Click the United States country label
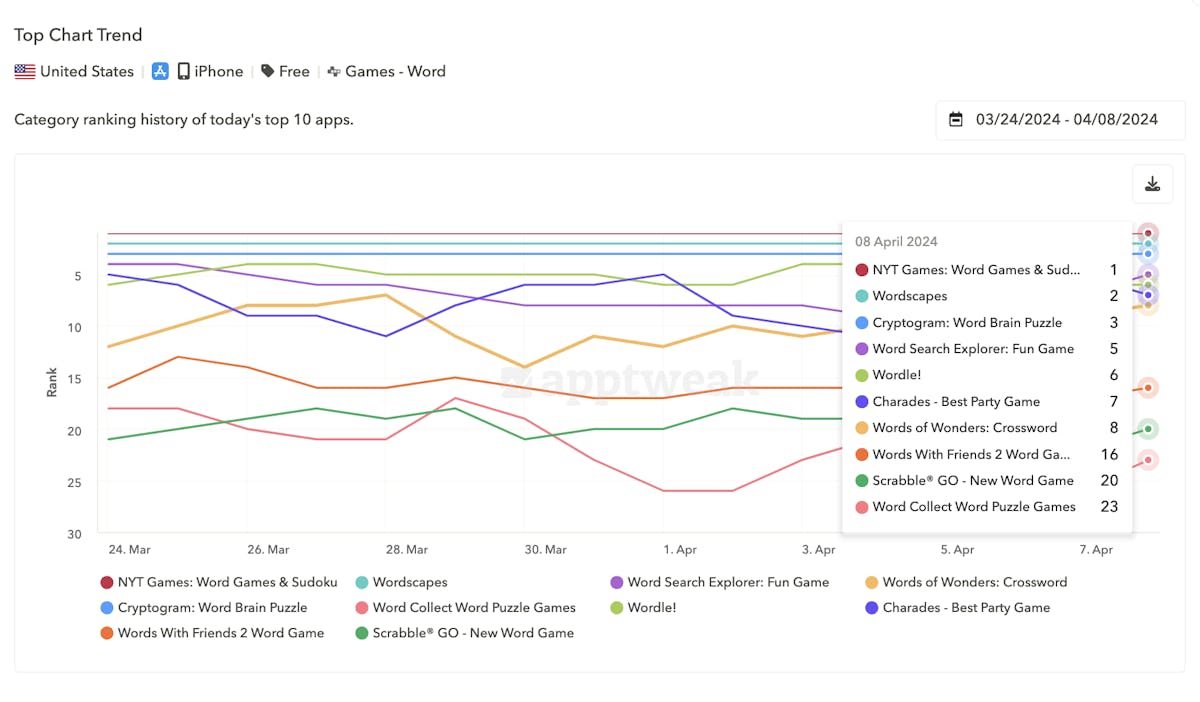Image resolution: width=1200 pixels, height=702 pixels. 87,72
